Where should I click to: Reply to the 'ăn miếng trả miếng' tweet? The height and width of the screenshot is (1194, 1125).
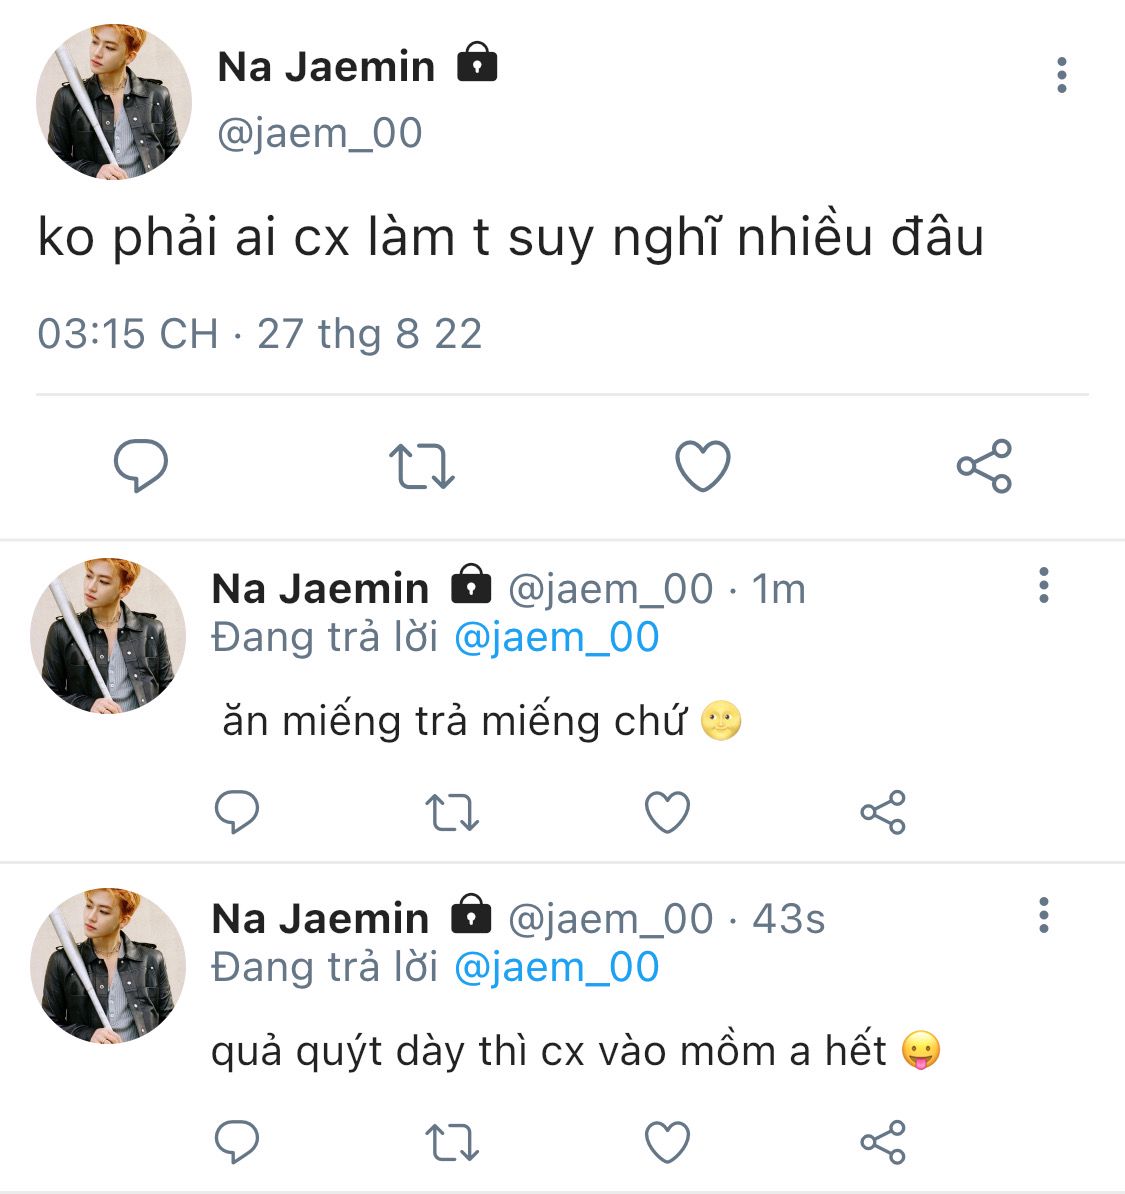[237, 812]
